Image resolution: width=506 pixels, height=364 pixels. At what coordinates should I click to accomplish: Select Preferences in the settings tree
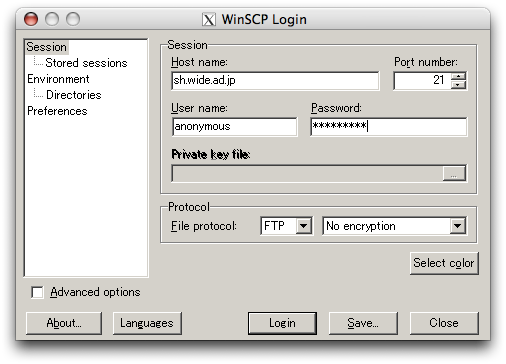(x=57, y=111)
